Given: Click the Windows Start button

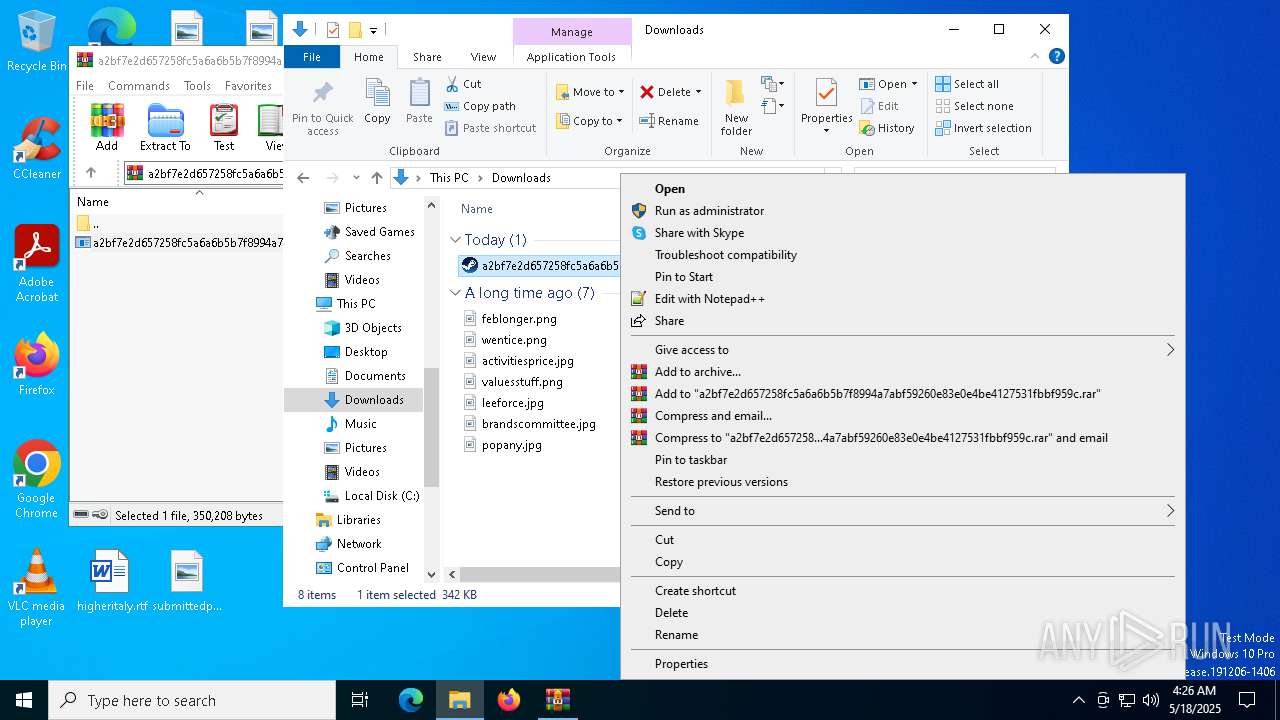Looking at the screenshot, I should 24,701.
